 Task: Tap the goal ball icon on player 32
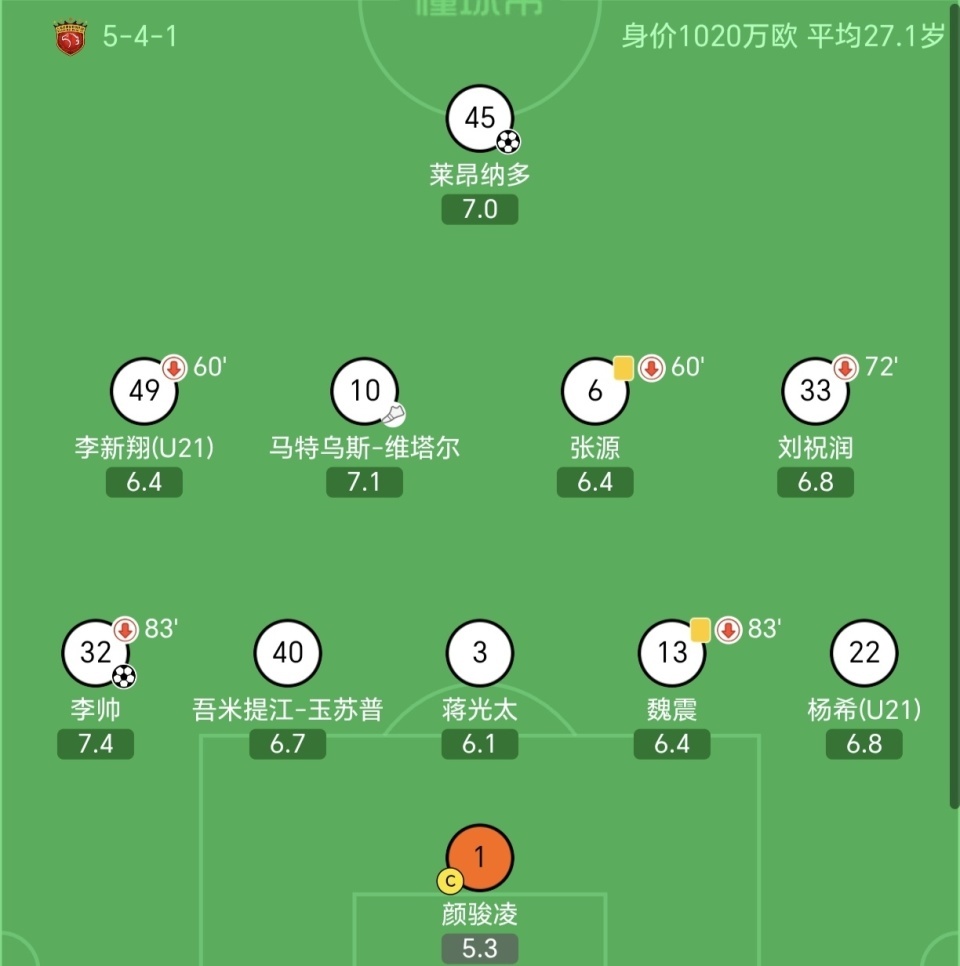pos(124,676)
